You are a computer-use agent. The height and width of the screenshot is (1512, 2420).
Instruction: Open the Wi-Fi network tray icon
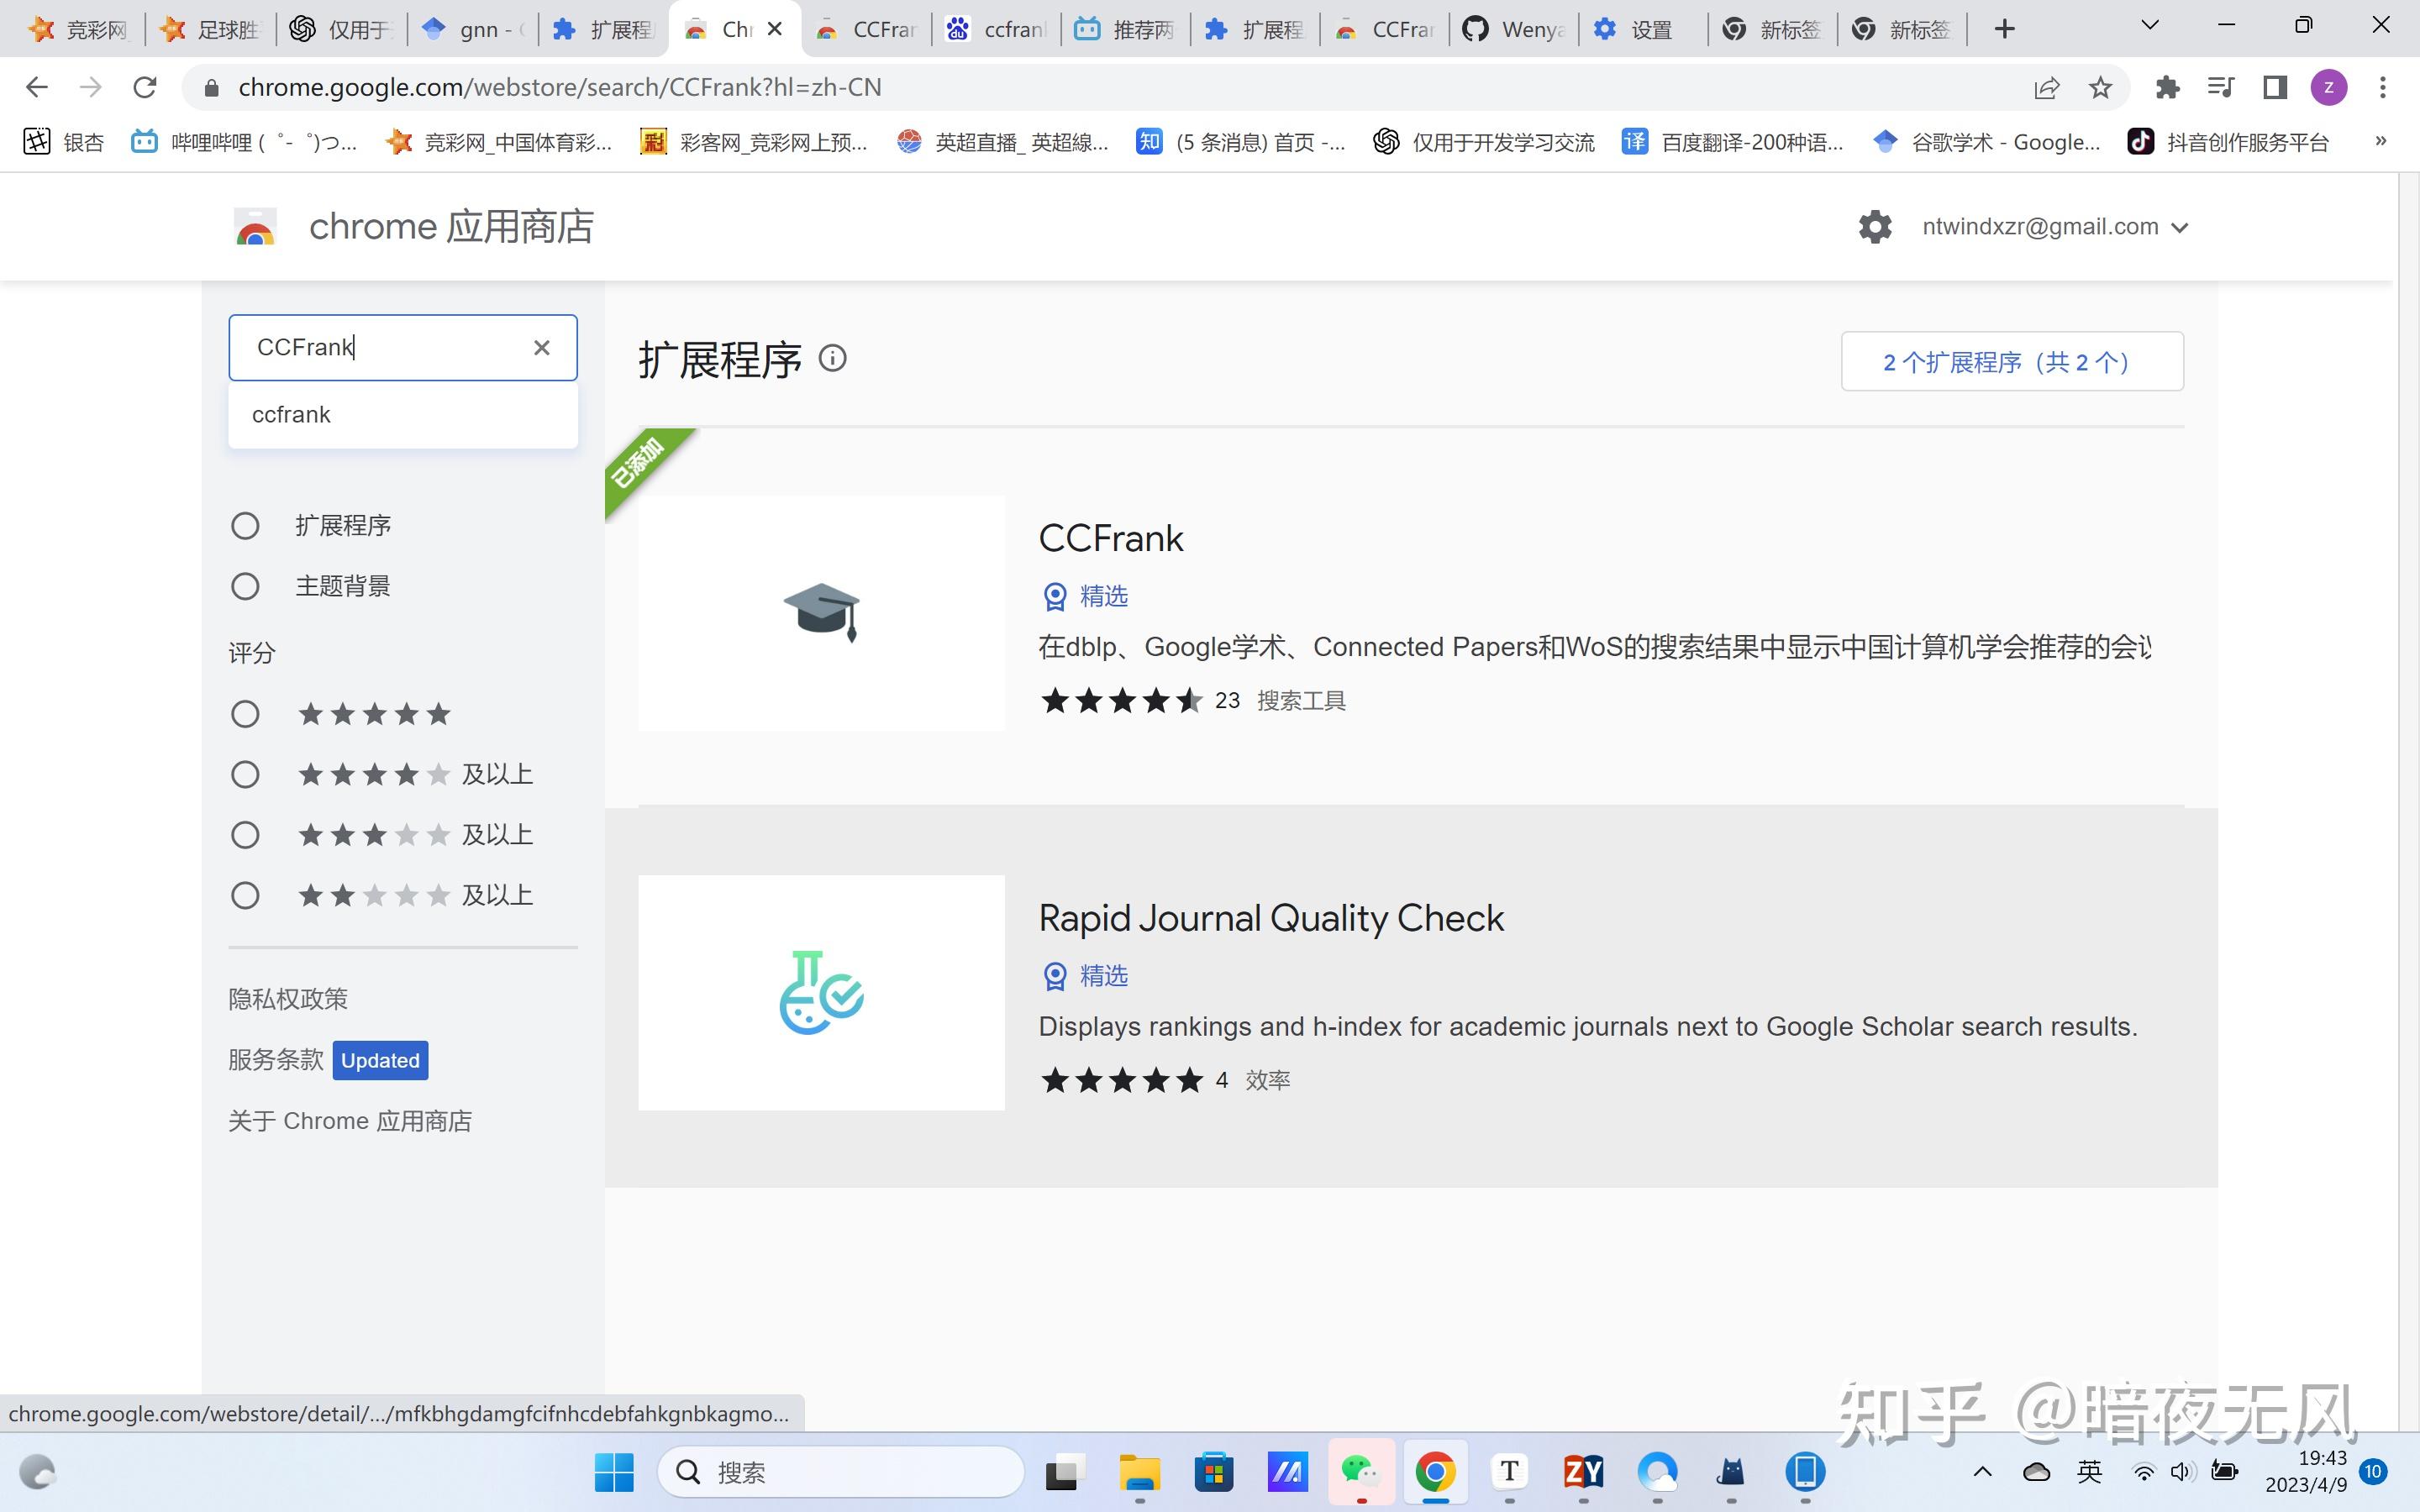click(x=2143, y=1472)
